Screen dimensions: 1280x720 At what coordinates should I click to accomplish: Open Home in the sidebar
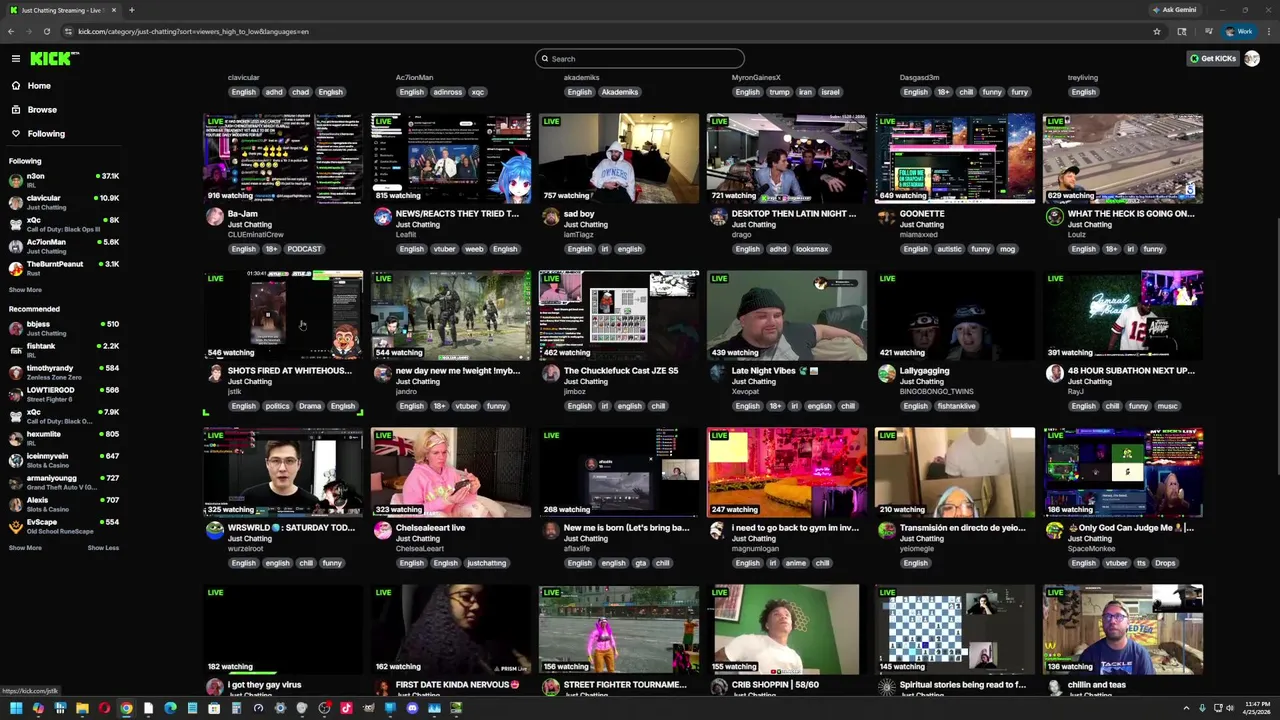click(39, 86)
